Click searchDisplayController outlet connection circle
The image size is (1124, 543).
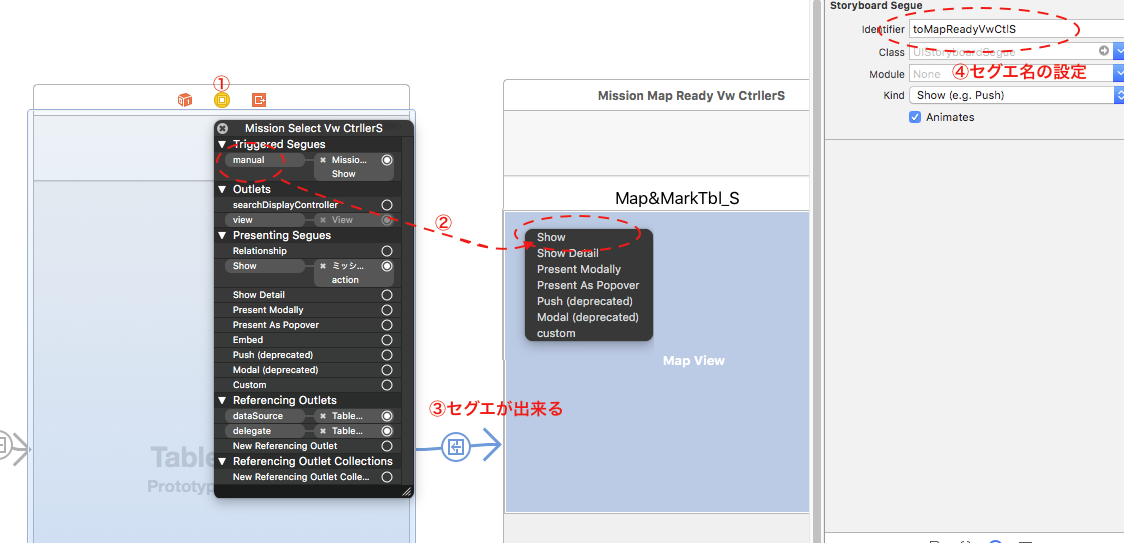pos(387,205)
